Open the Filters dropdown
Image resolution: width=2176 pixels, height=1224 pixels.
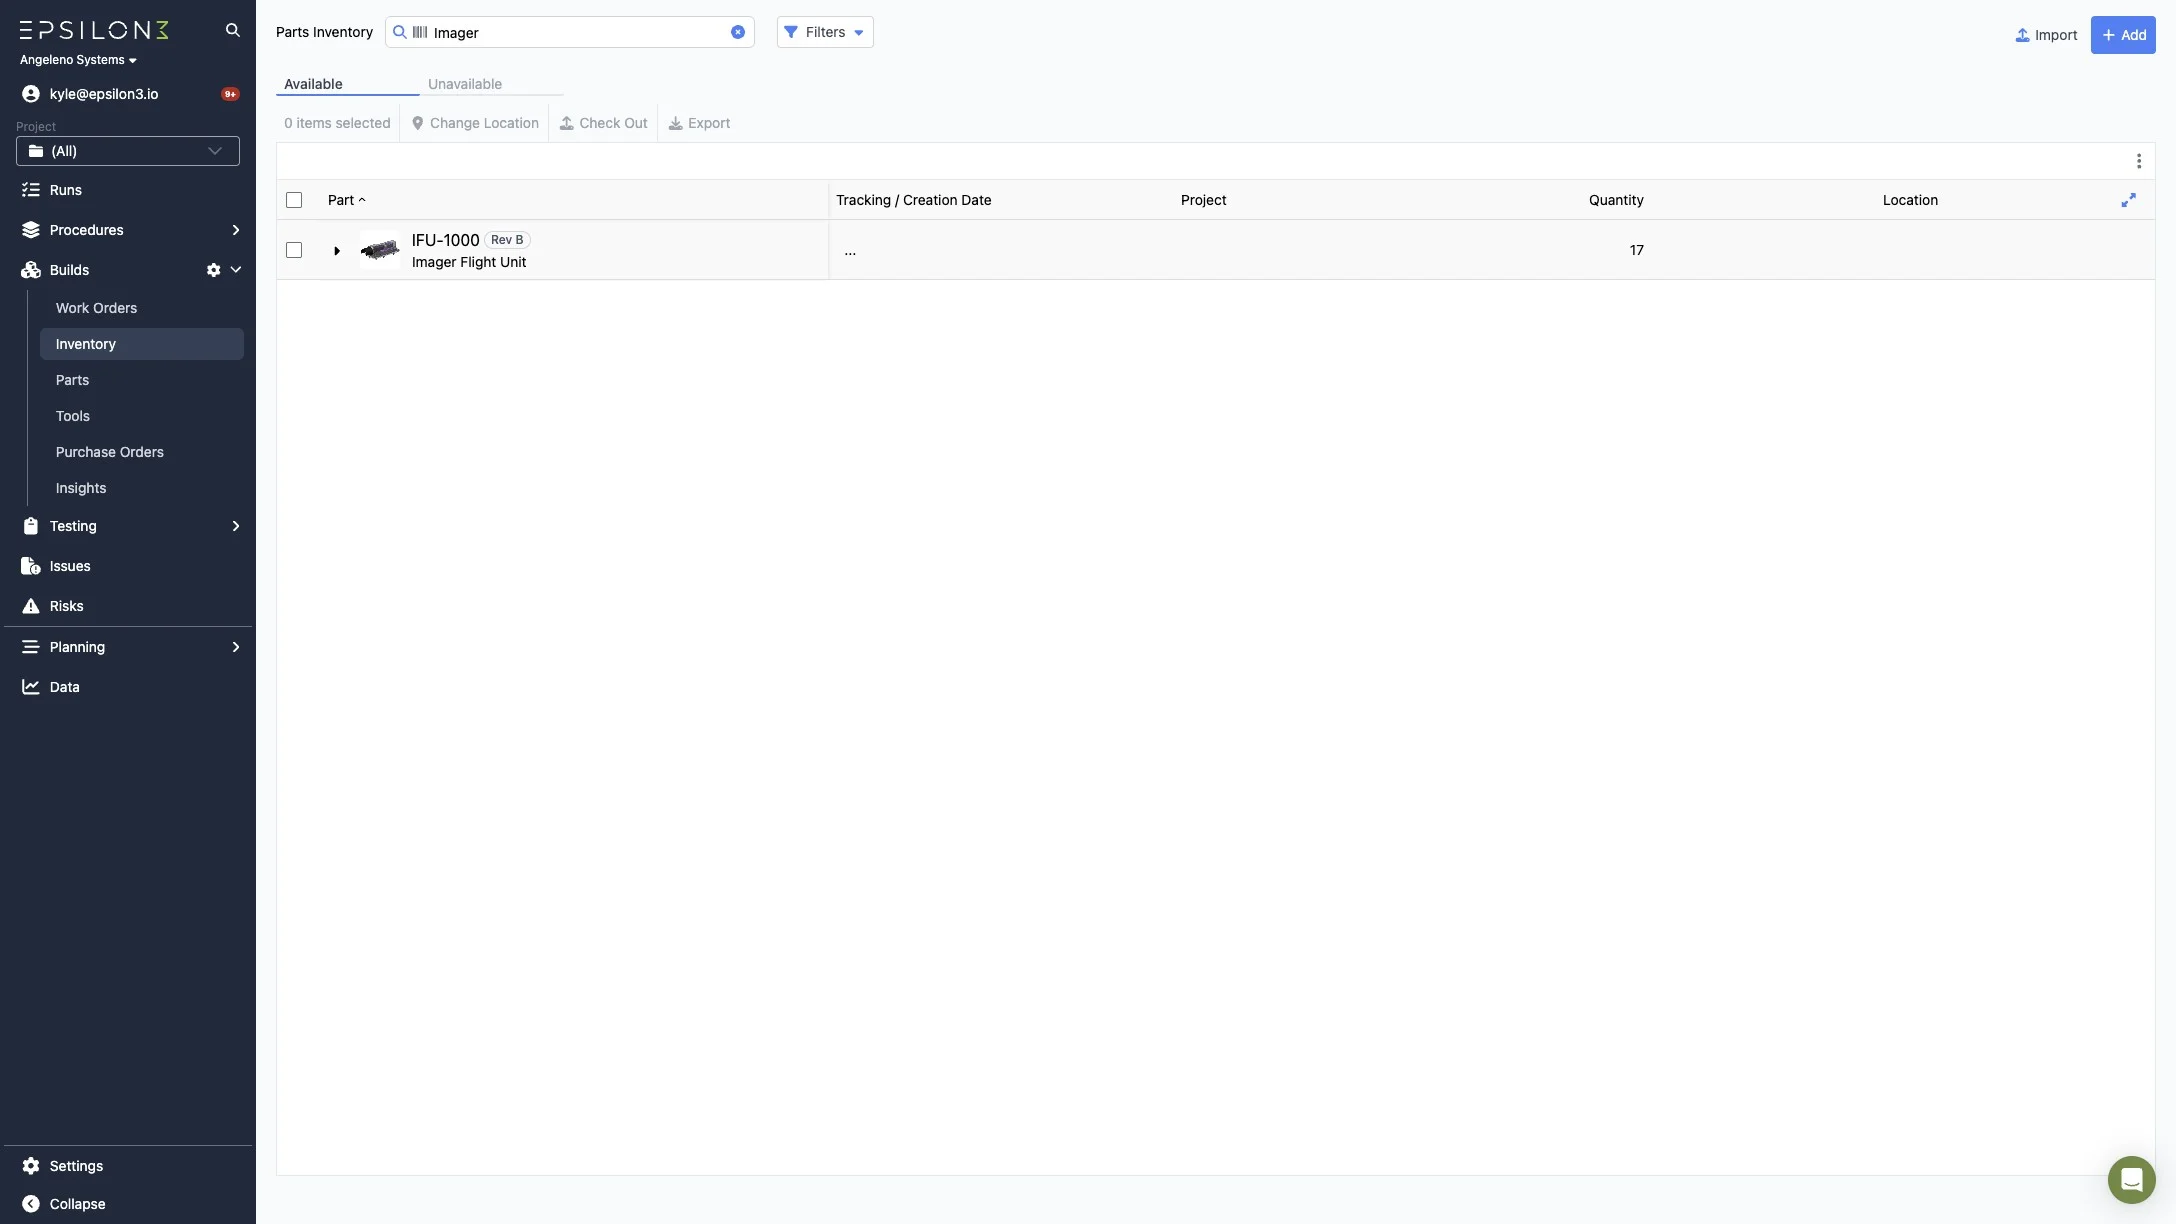[x=825, y=32]
